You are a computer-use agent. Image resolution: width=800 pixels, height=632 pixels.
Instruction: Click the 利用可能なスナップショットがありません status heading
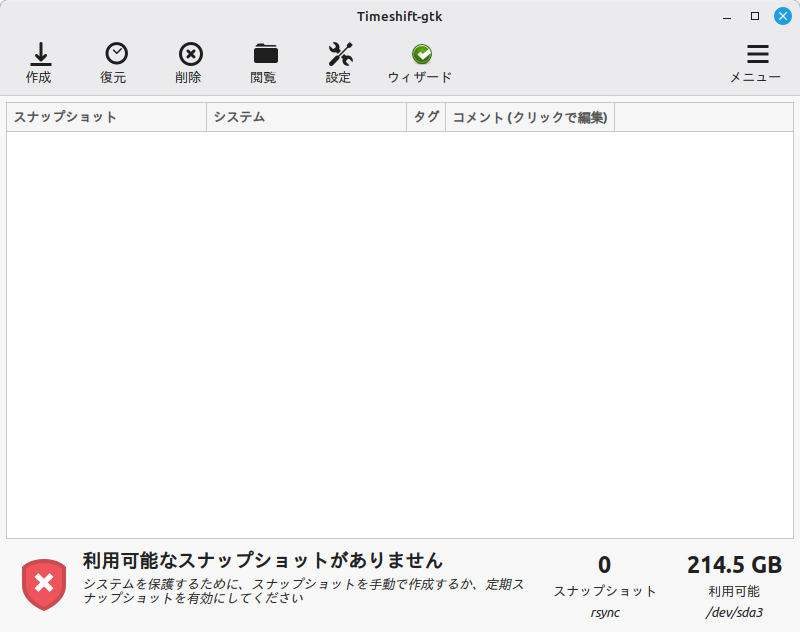click(262, 560)
